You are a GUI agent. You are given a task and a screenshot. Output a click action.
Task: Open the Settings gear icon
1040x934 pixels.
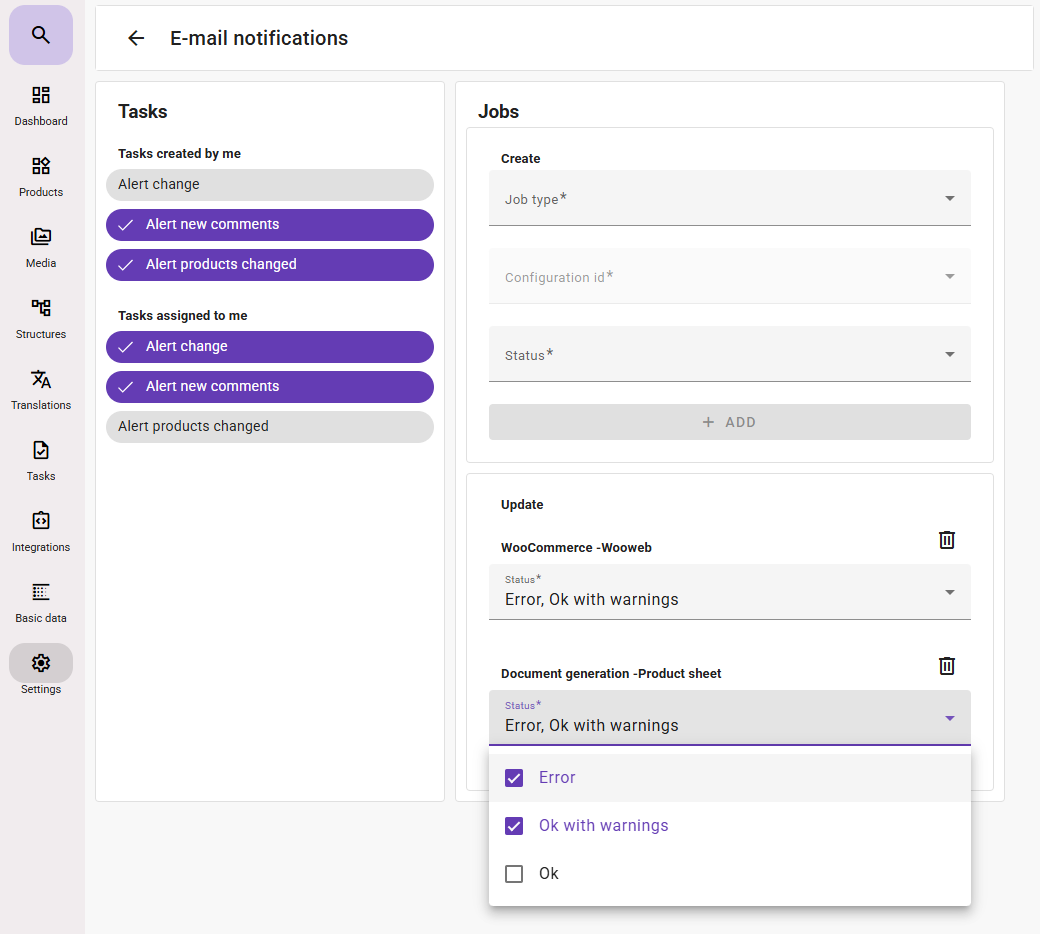click(x=40, y=663)
